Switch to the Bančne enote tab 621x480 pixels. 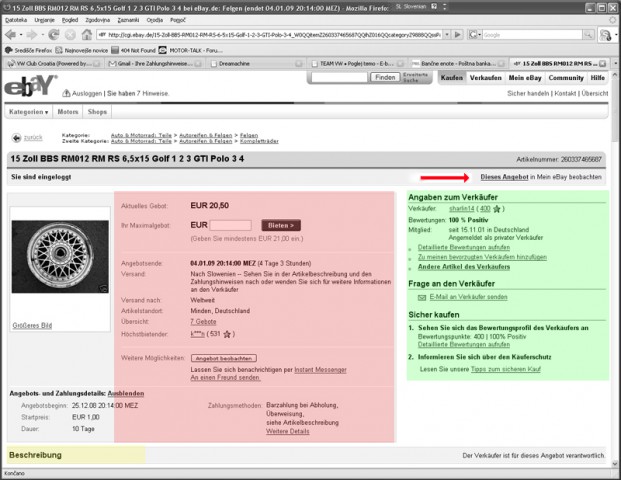[458, 63]
